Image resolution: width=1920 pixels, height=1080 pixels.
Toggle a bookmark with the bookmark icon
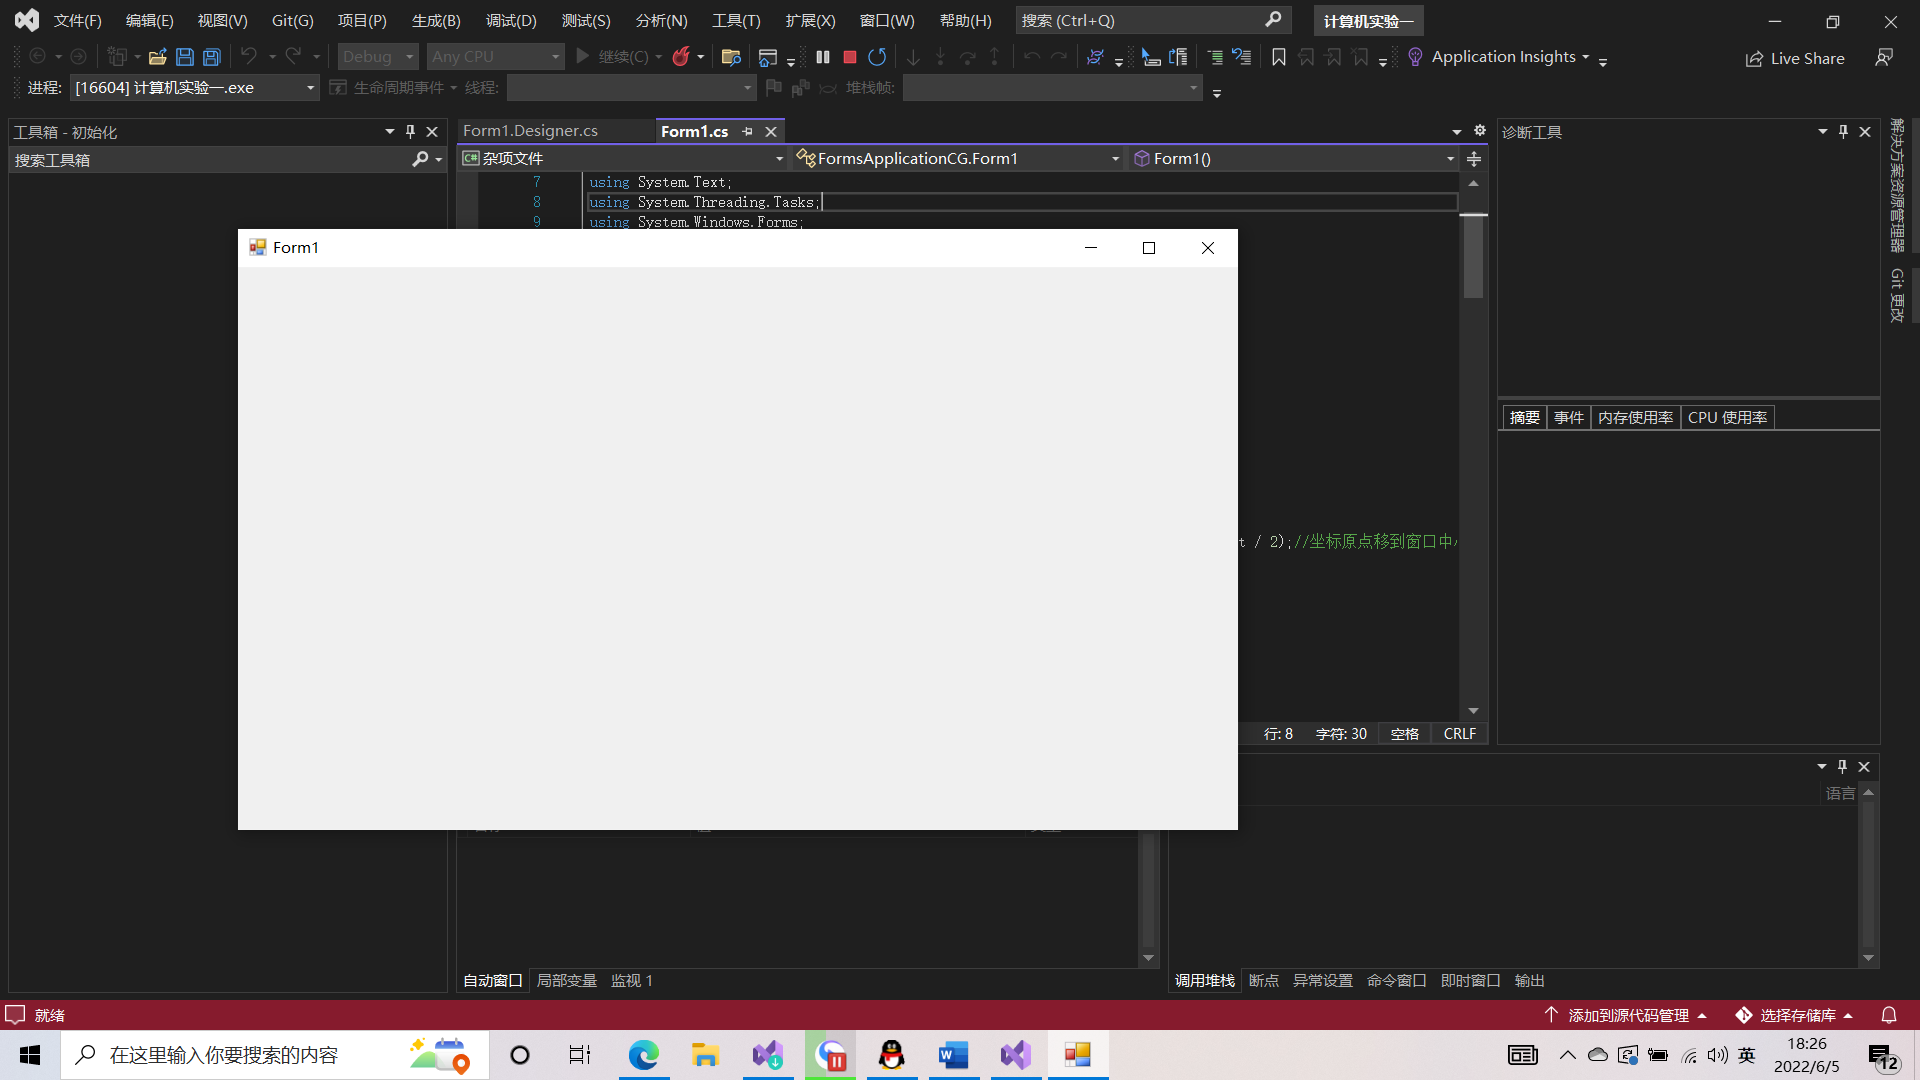pos(1278,57)
